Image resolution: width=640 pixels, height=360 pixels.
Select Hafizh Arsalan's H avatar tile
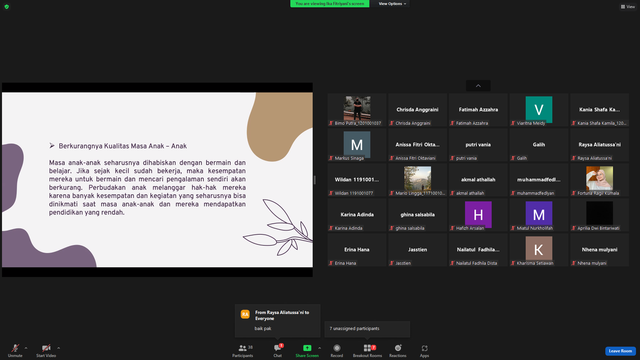(478, 215)
